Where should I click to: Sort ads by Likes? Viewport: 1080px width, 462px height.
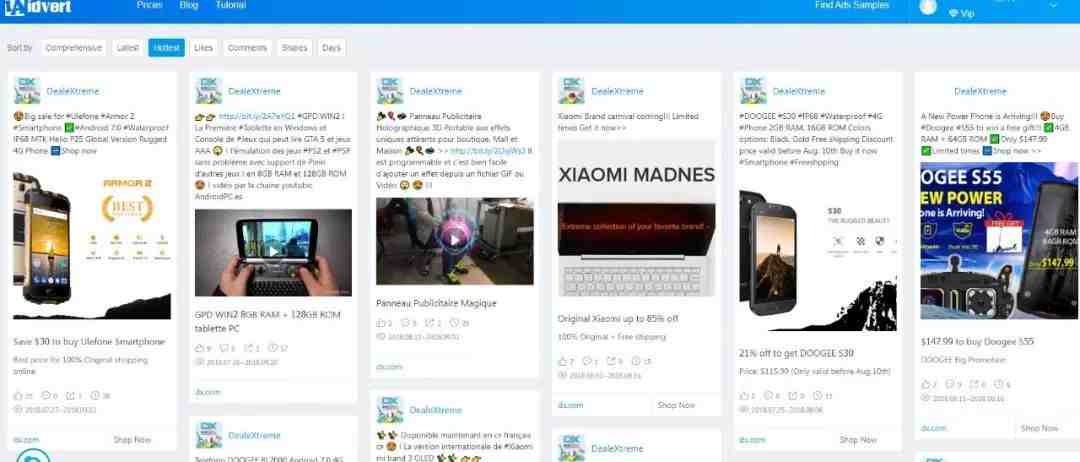tap(204, 48)
